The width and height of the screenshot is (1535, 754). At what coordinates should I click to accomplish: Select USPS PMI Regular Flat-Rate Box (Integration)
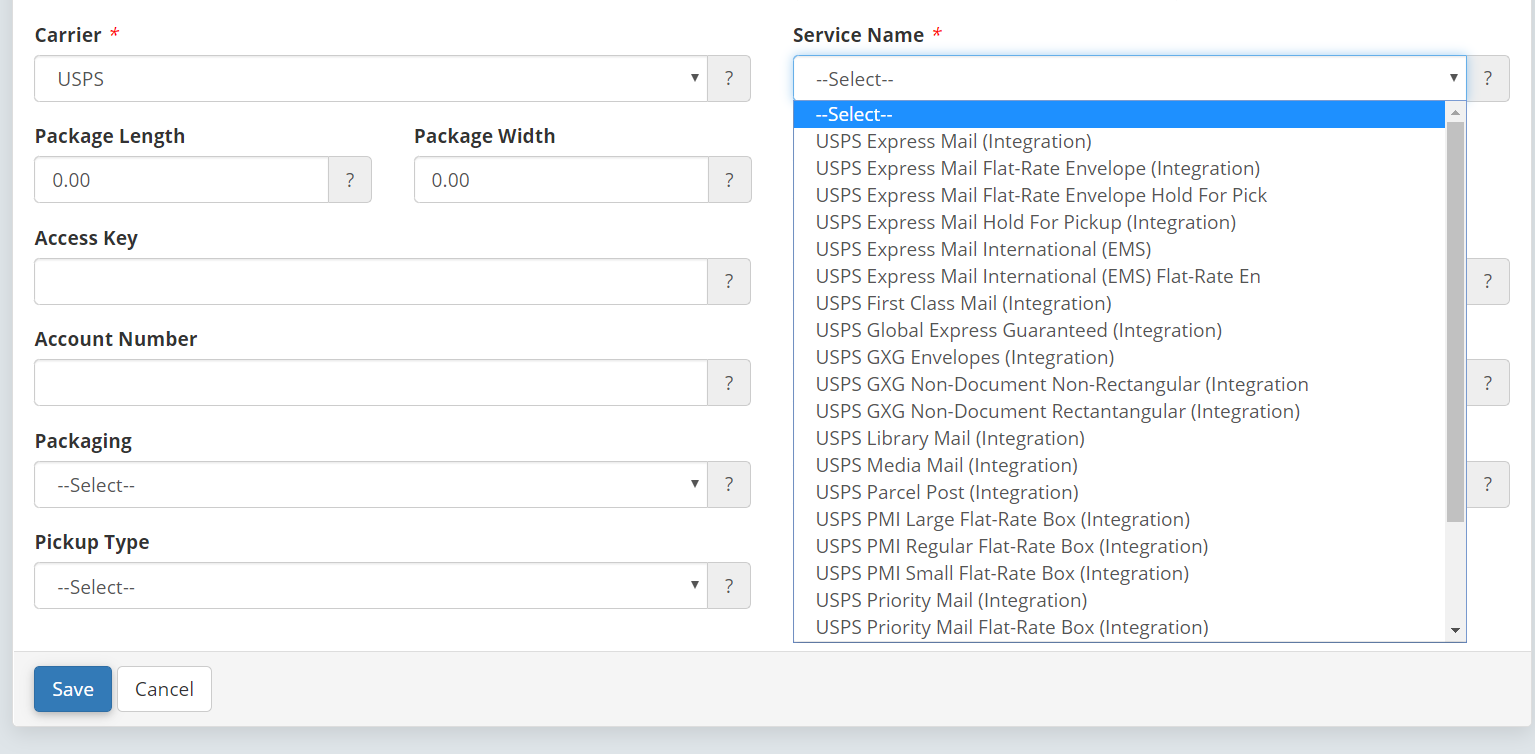point(1120,546)
